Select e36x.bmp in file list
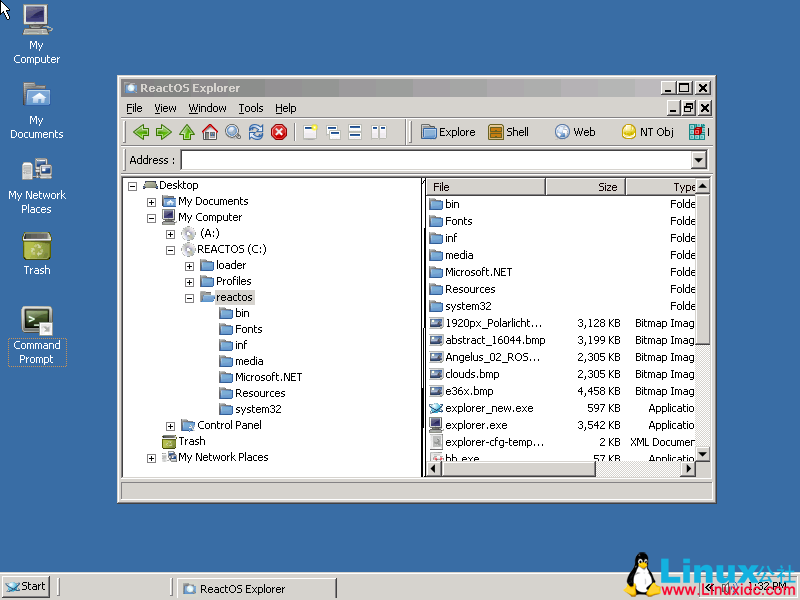The width and height of the screenshot is (800, 600). [x=462, y=391]
